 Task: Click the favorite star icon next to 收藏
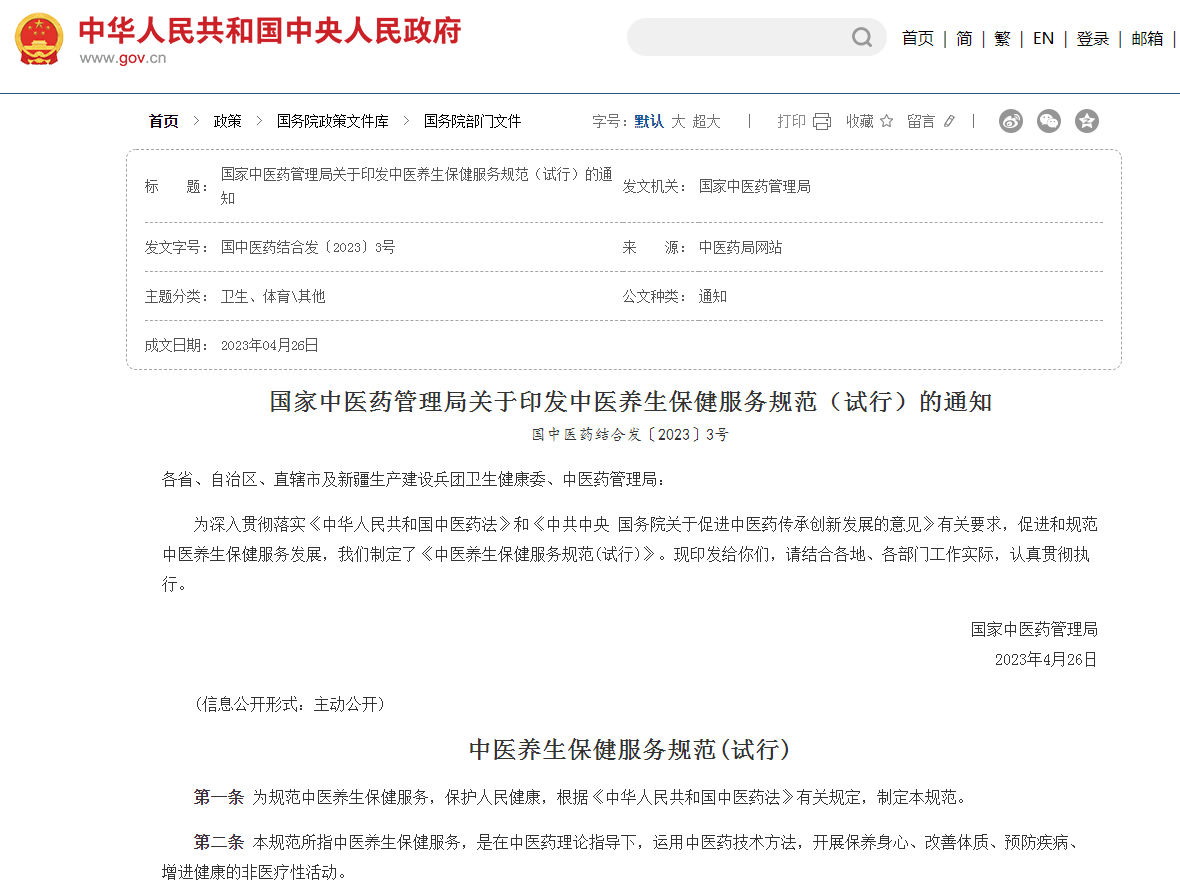click(x=886, y=121)
